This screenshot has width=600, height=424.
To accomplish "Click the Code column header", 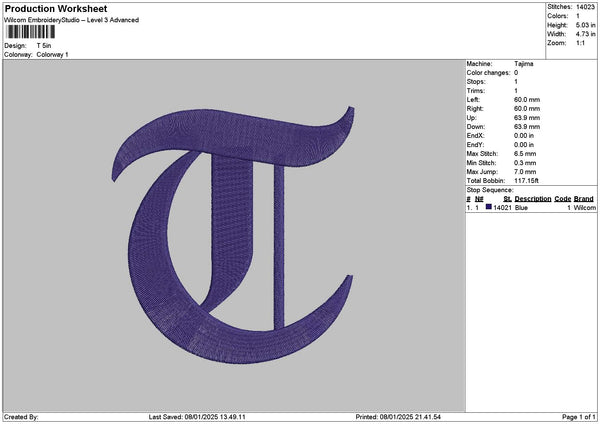I will pos(563,198).
